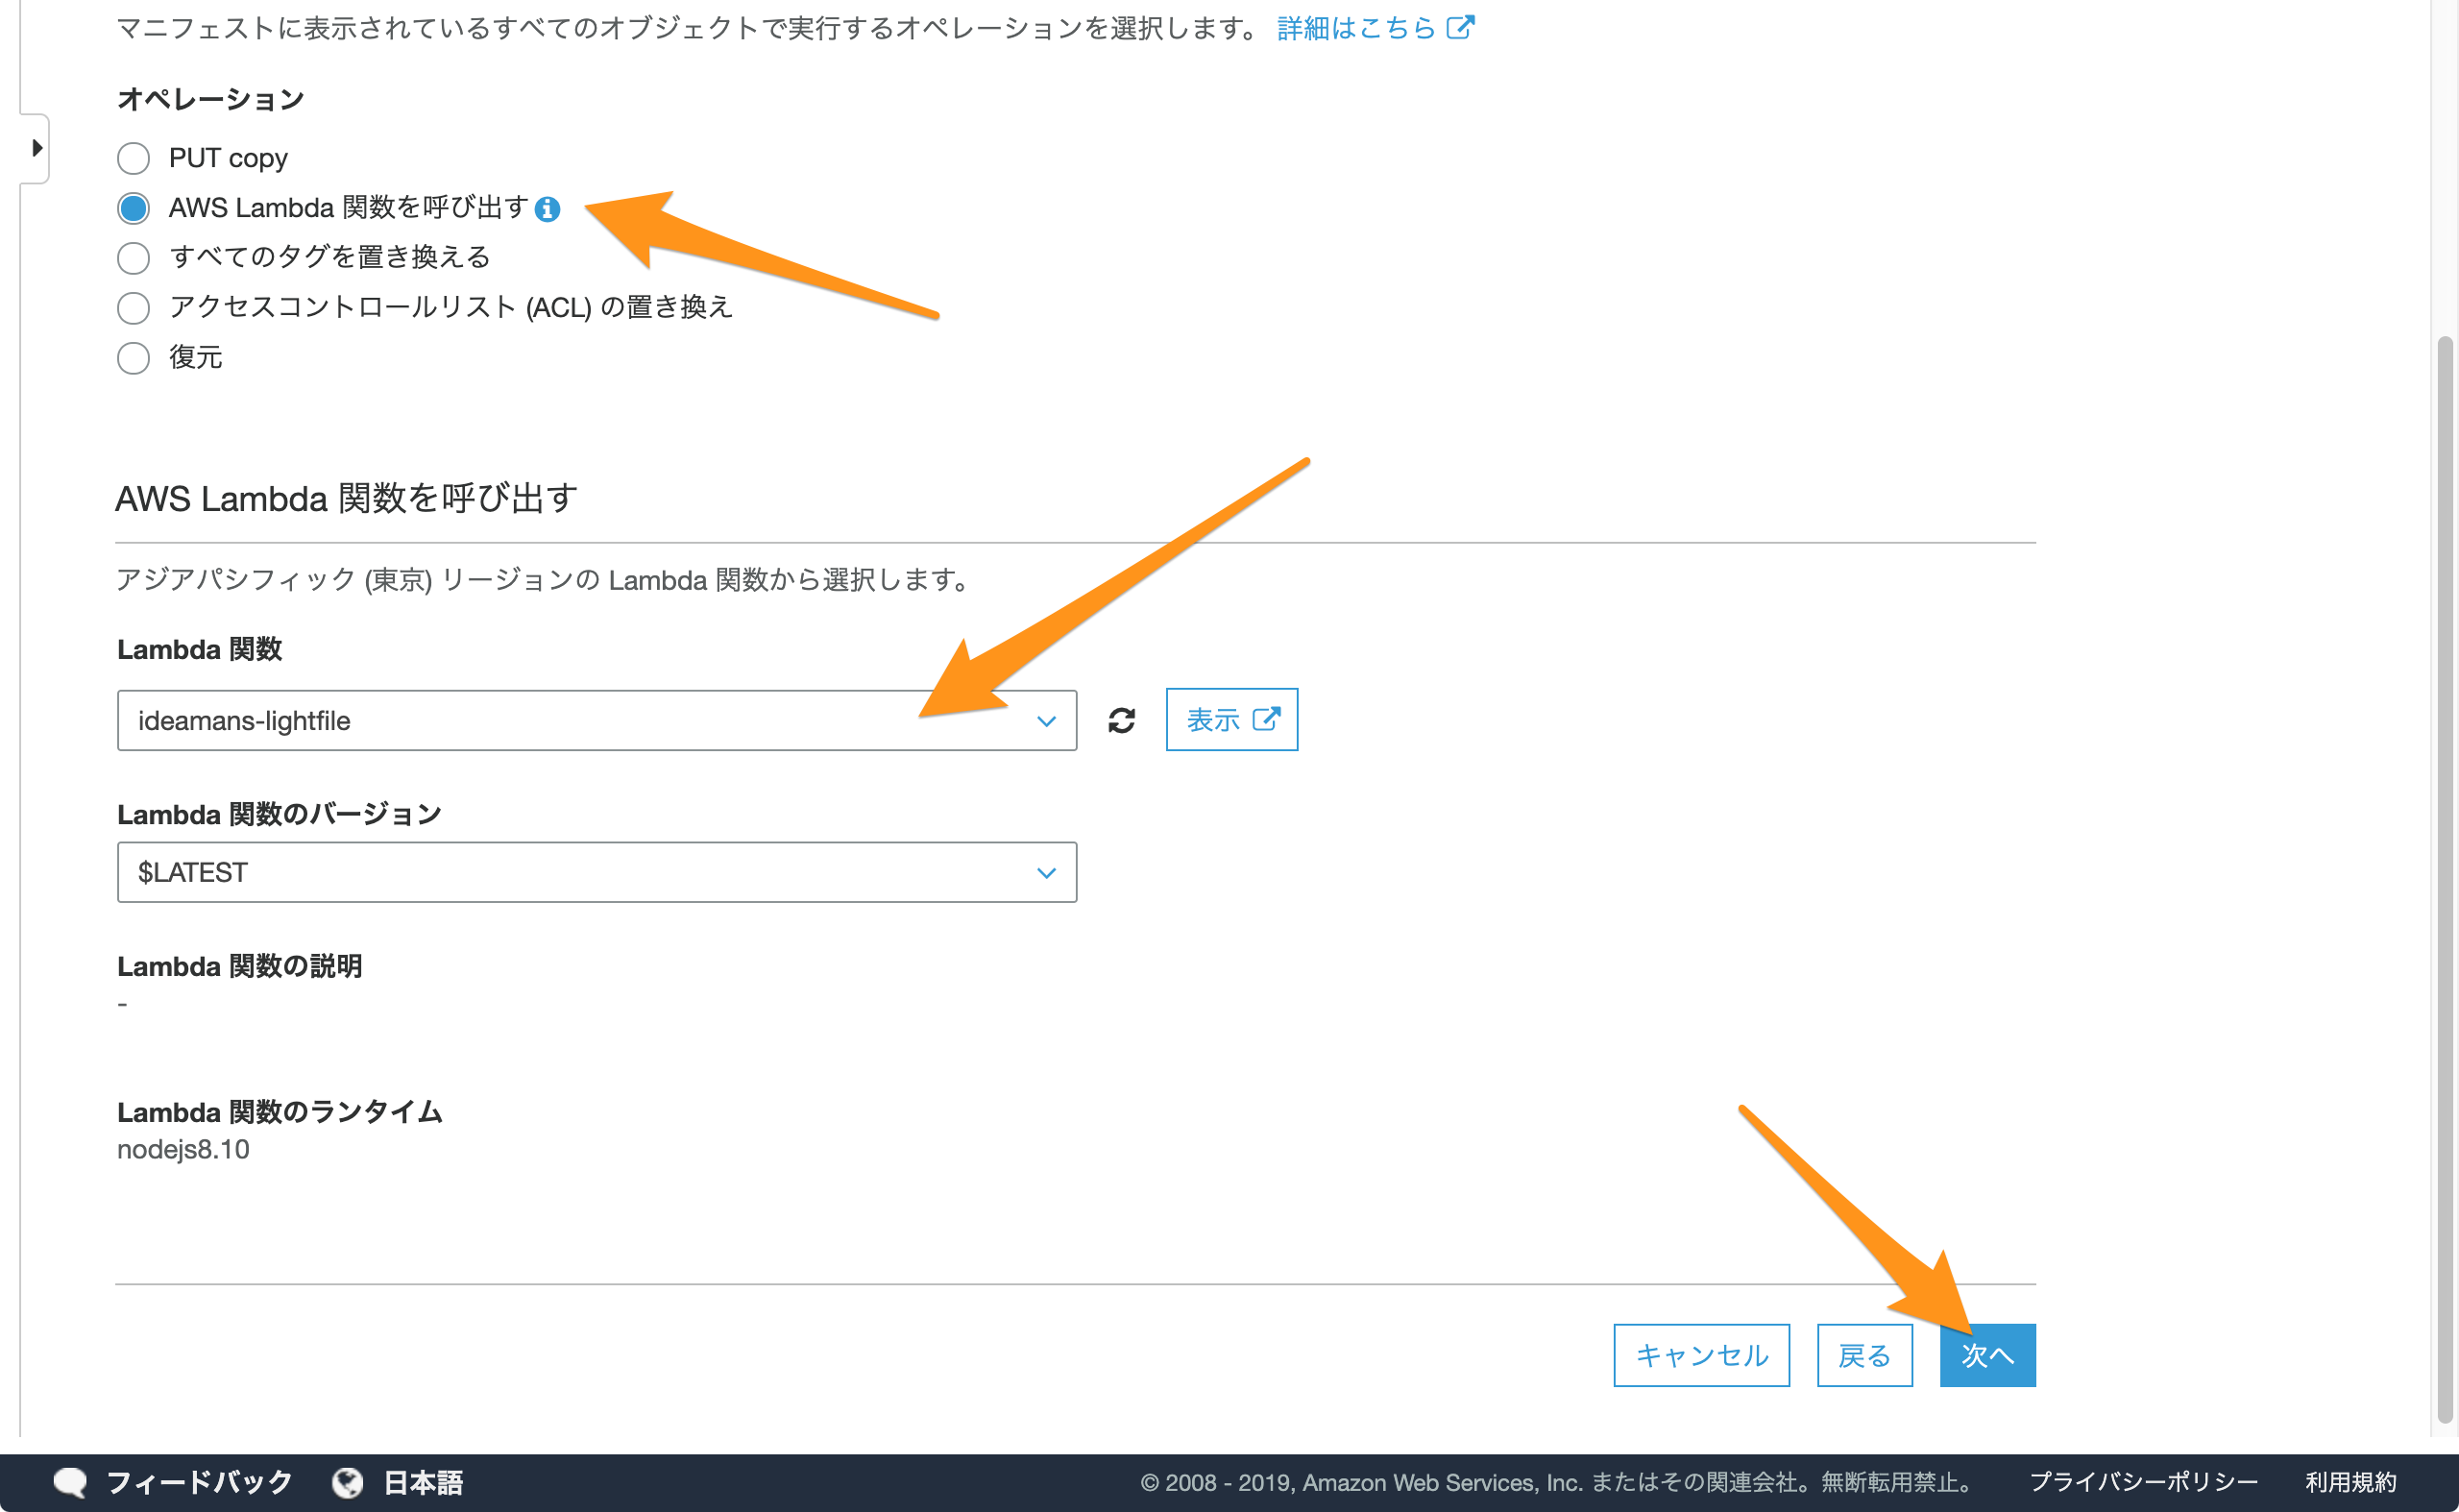Open the $LATEST version dropdown
2459x1512 pixels.
(x=597, y=872)
